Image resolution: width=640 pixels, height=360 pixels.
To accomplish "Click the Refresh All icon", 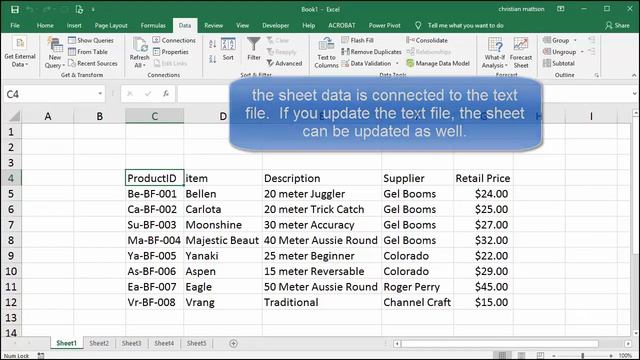I will [x=139, y=45].
